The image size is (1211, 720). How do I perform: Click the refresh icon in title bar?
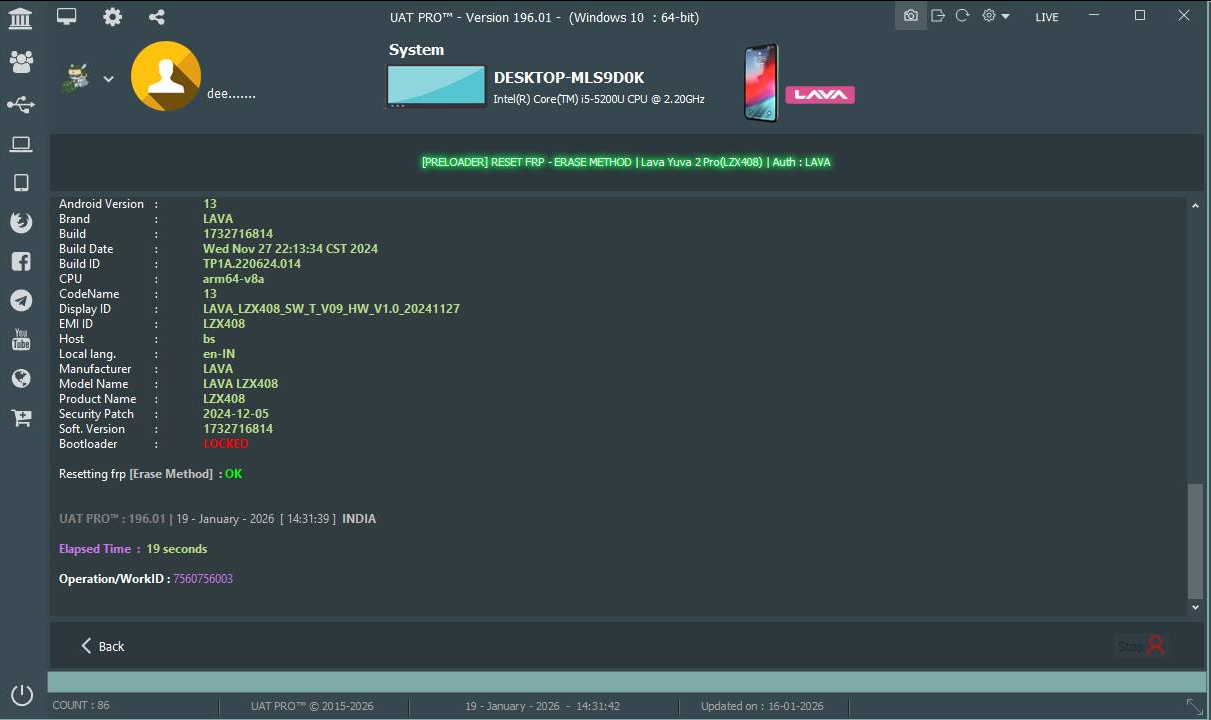pos(962,16)
